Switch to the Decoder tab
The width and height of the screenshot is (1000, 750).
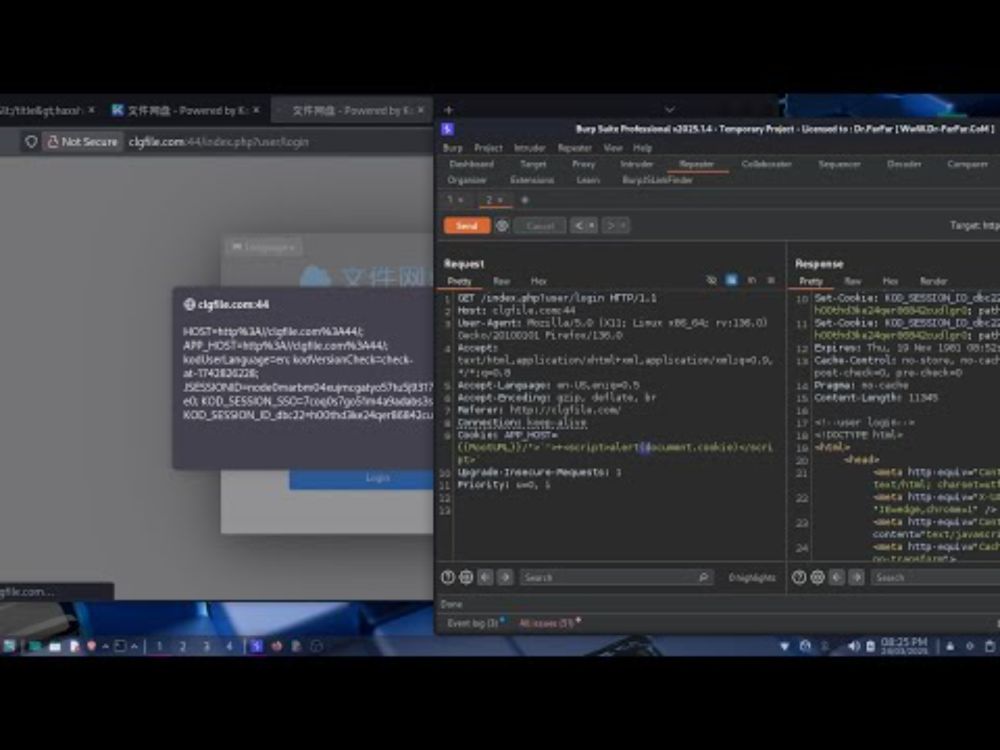point(904,164)
